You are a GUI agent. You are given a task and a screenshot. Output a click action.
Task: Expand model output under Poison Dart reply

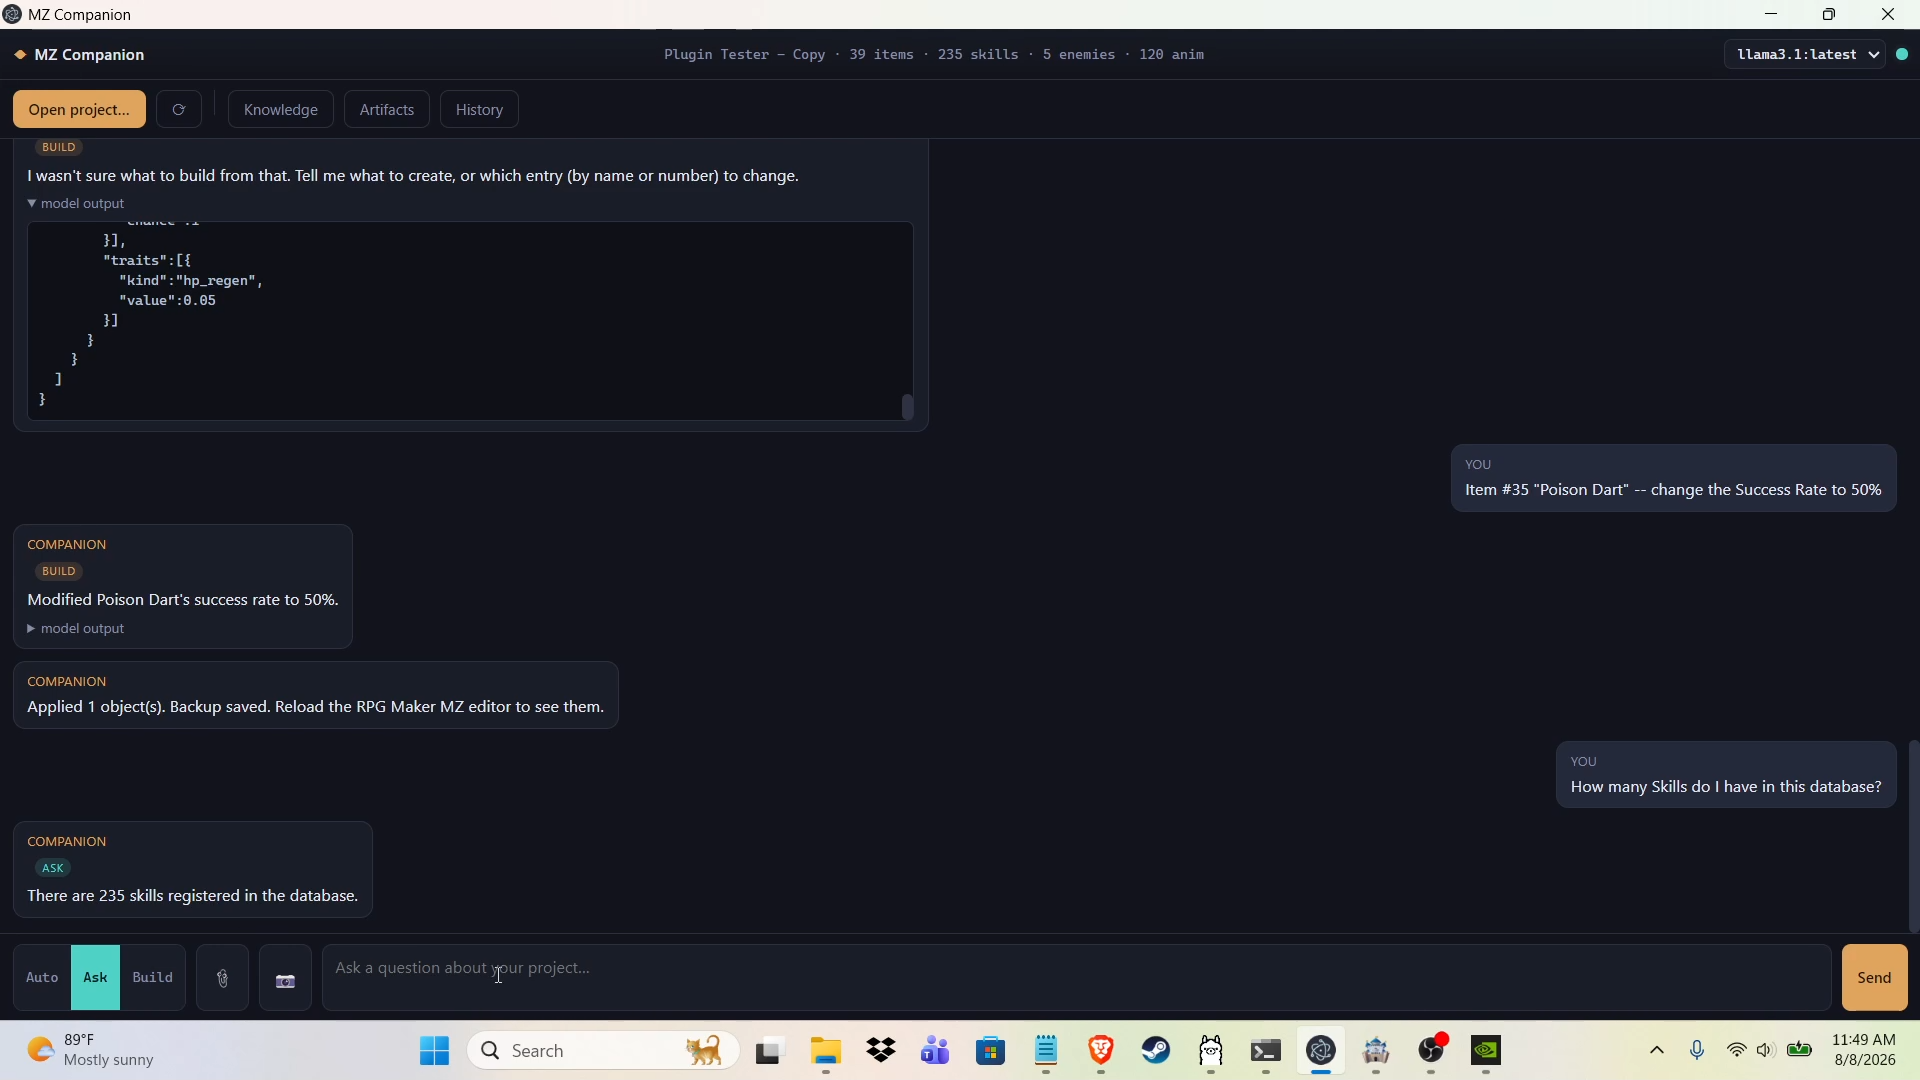(76, 629)
